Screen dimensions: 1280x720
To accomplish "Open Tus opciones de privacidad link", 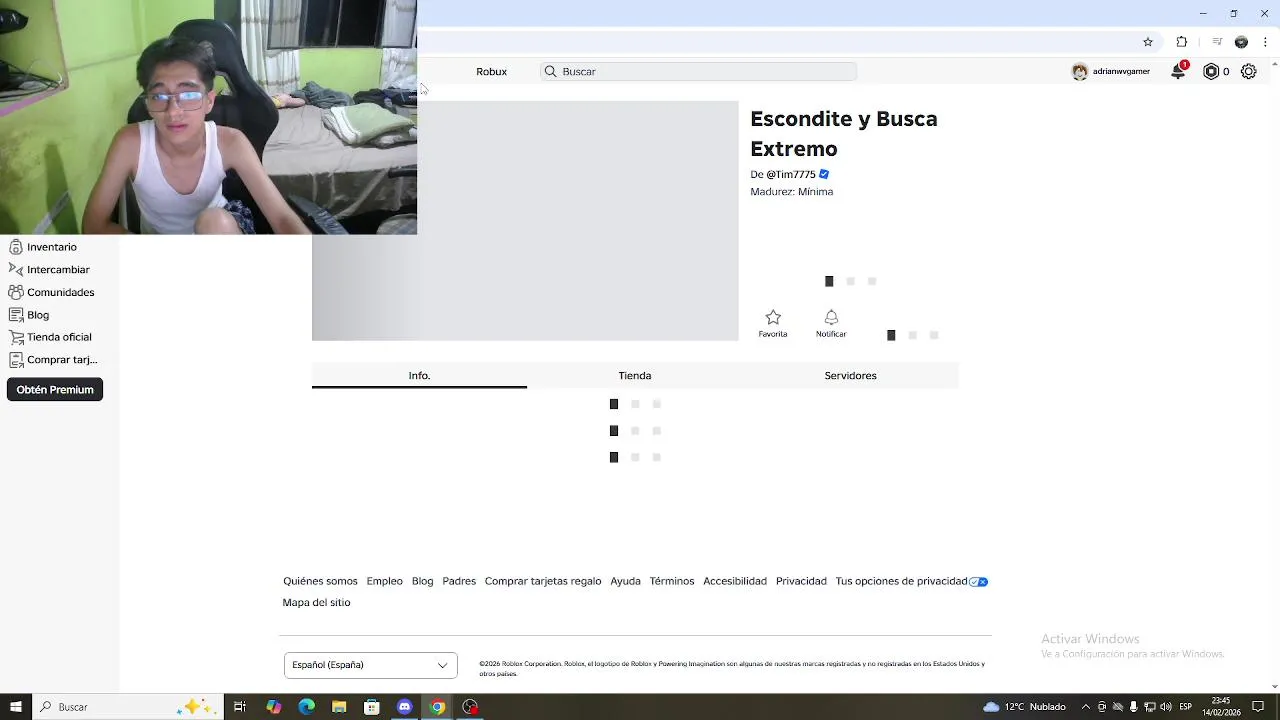I will (901, 581).
